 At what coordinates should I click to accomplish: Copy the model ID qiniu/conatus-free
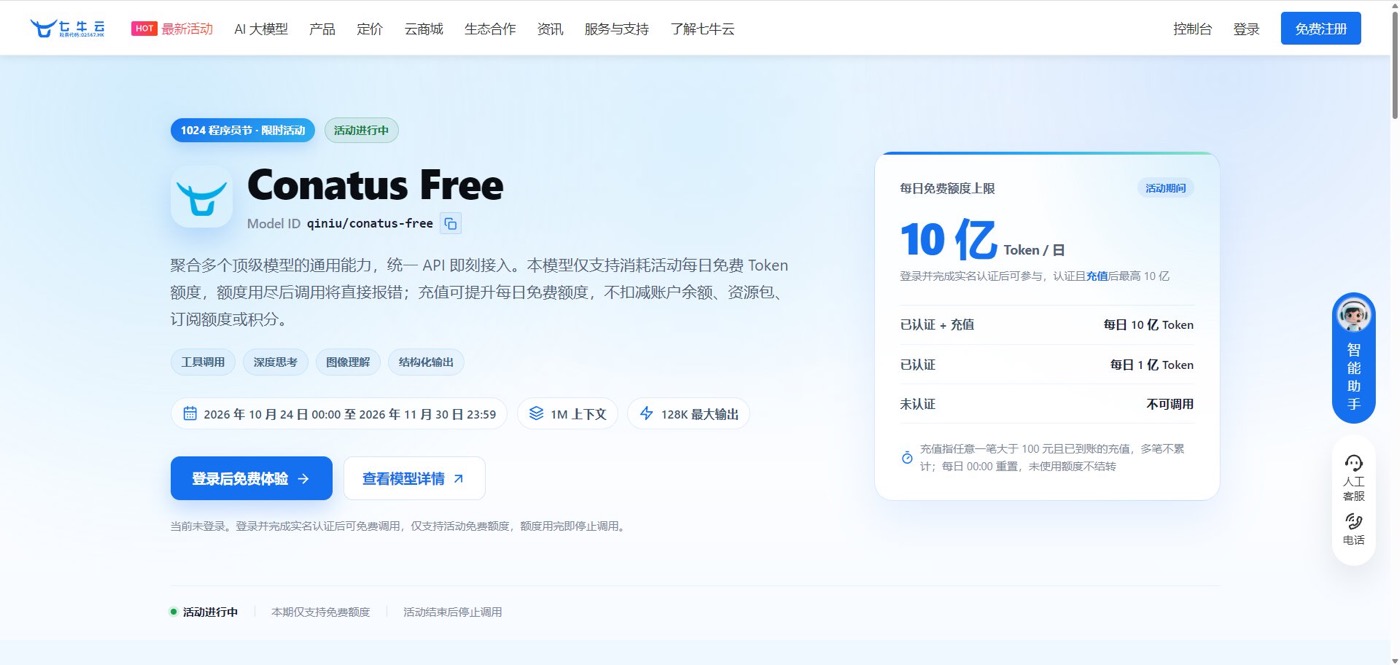451,224
